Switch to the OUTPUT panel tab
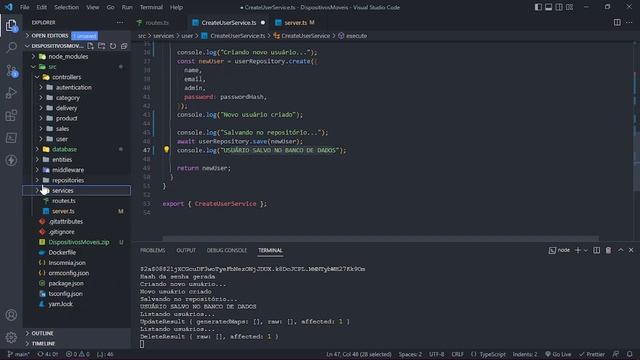 click(x=186, y=250)
